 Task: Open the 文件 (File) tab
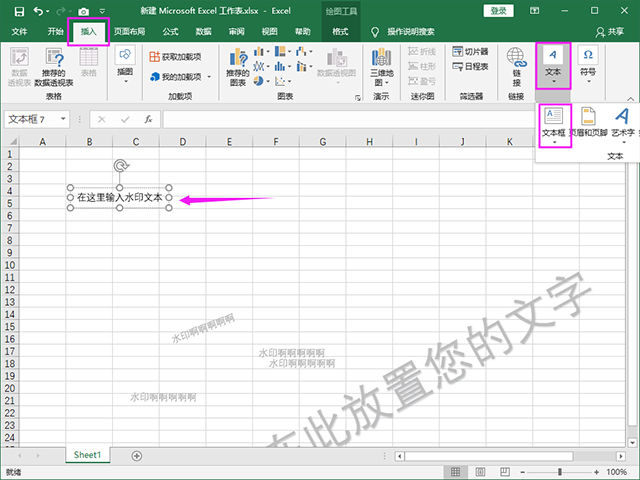coord(19,31)
